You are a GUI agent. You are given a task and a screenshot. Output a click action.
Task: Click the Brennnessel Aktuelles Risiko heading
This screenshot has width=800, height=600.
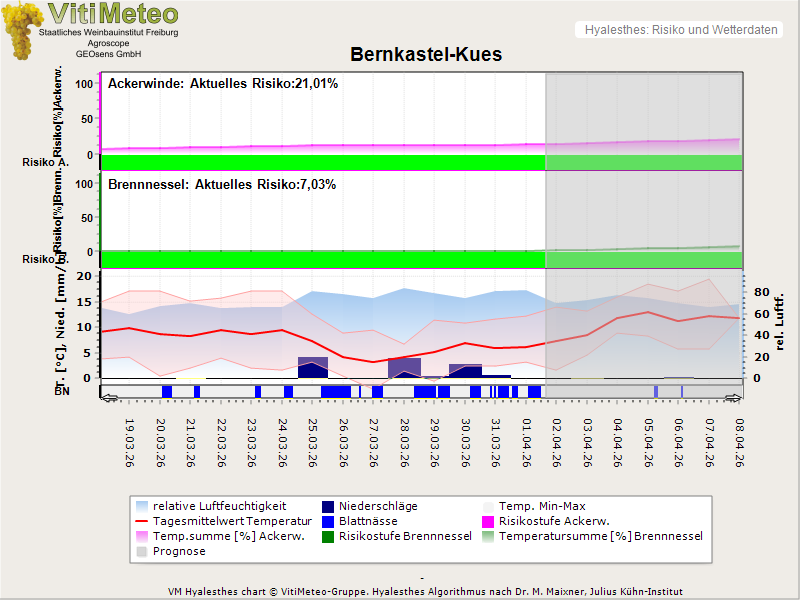tap(222, 185)
